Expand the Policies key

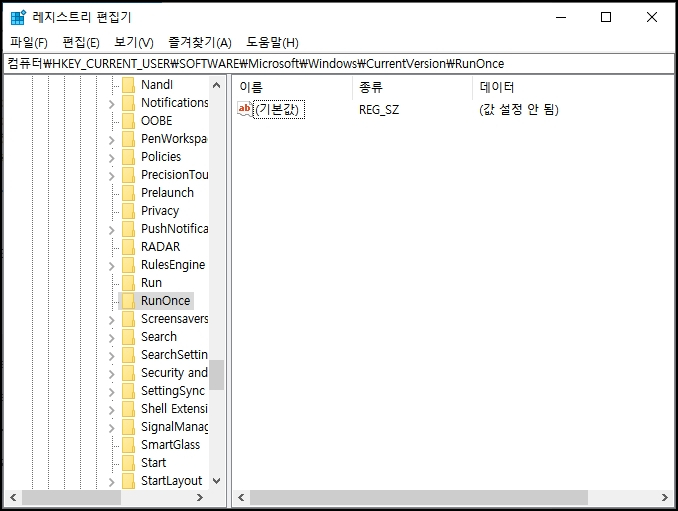[112, 158]
